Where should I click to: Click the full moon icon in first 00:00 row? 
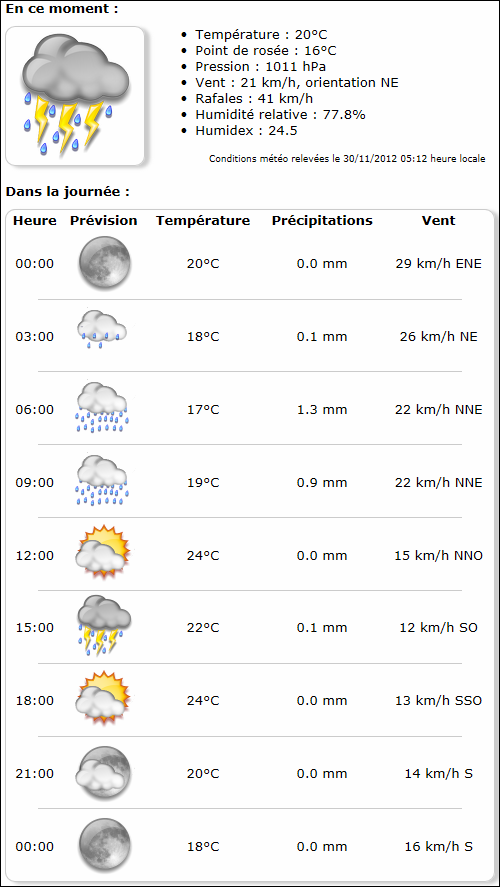click(104, 264)
